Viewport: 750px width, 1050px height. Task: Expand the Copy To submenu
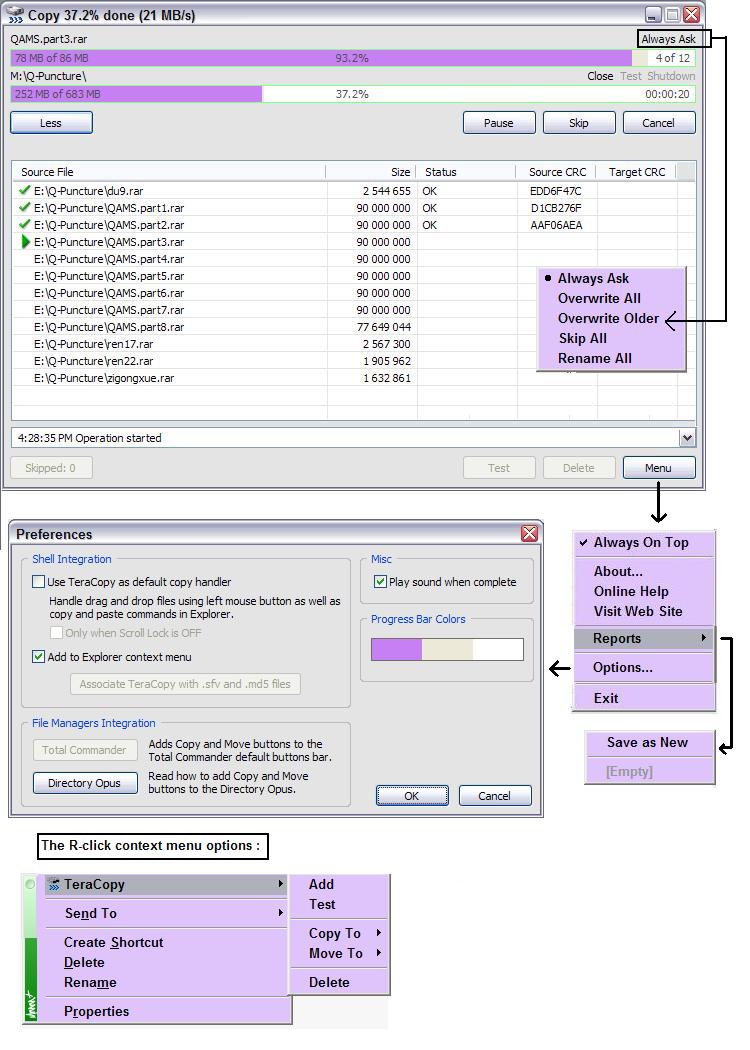coord(340,933)
